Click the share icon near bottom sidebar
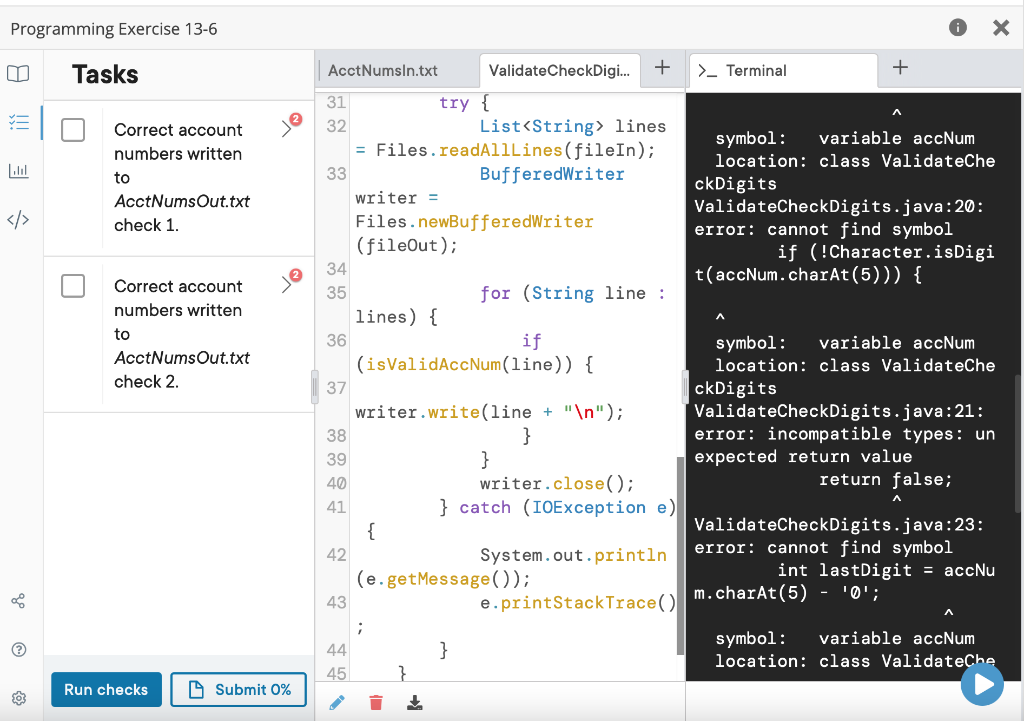Screen dimensions: 1024x721 pos(19,600)
